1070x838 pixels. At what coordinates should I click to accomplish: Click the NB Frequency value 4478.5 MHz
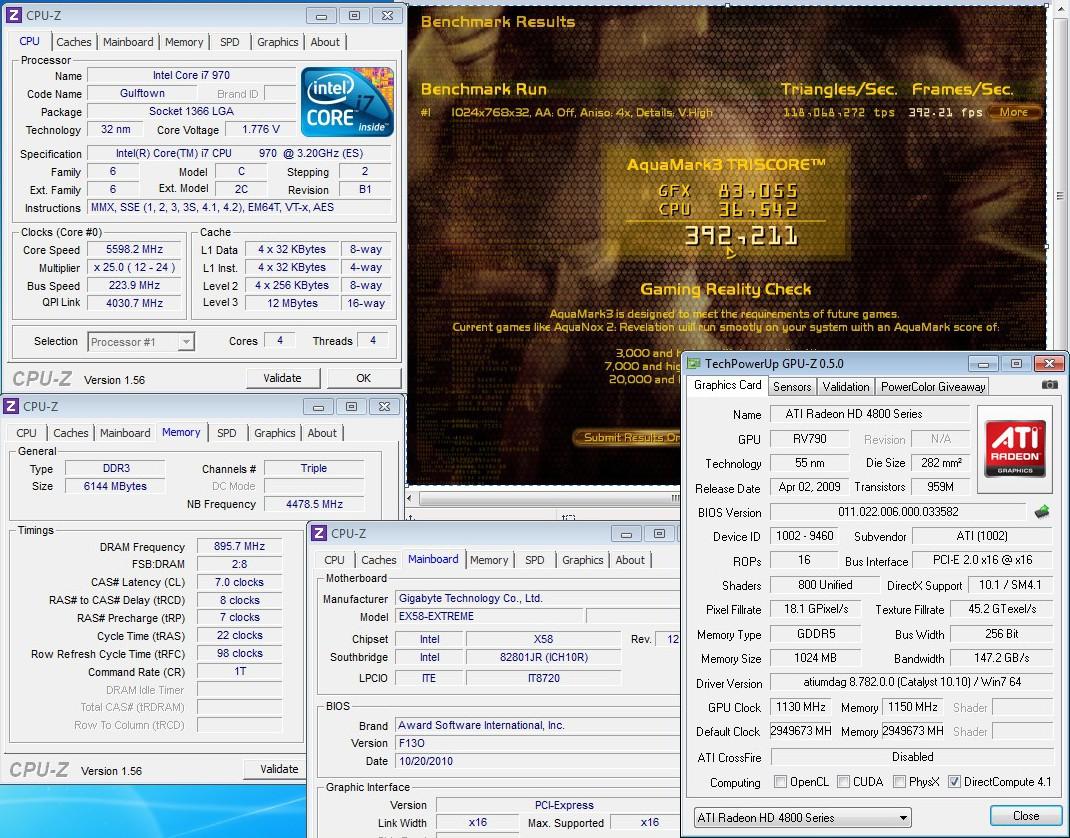[314, 504]
